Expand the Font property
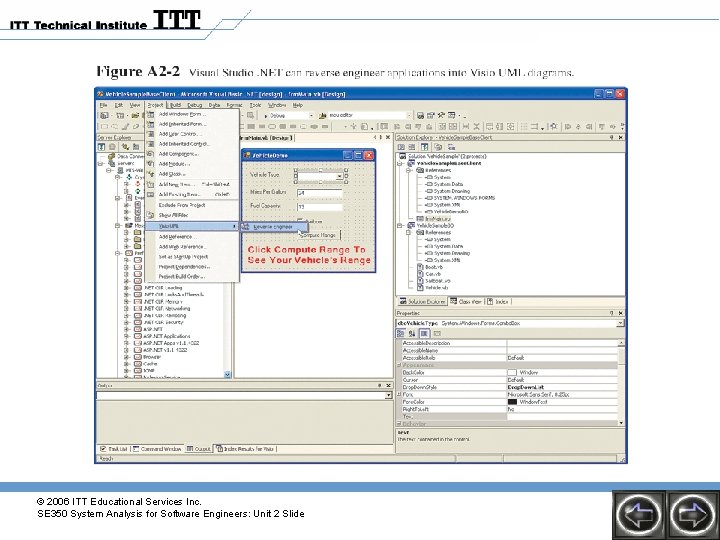The image size is (720, 540). [399, 394]
